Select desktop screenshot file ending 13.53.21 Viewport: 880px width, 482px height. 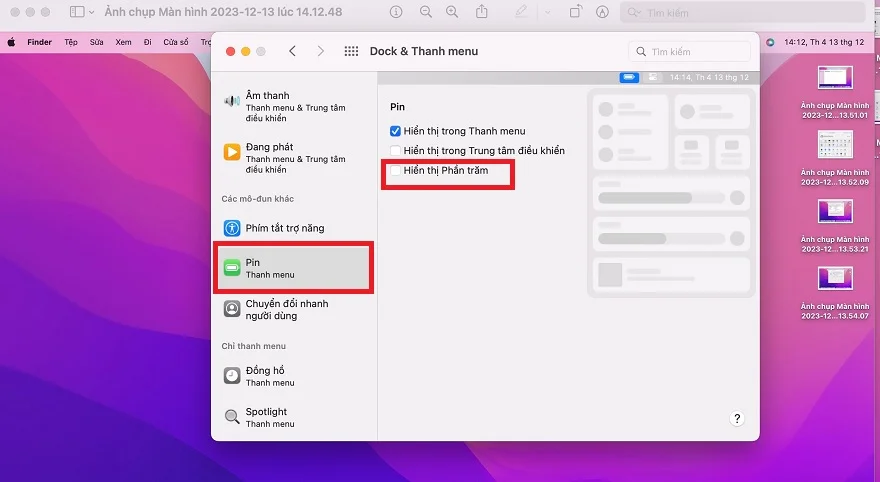pos(835,226)
